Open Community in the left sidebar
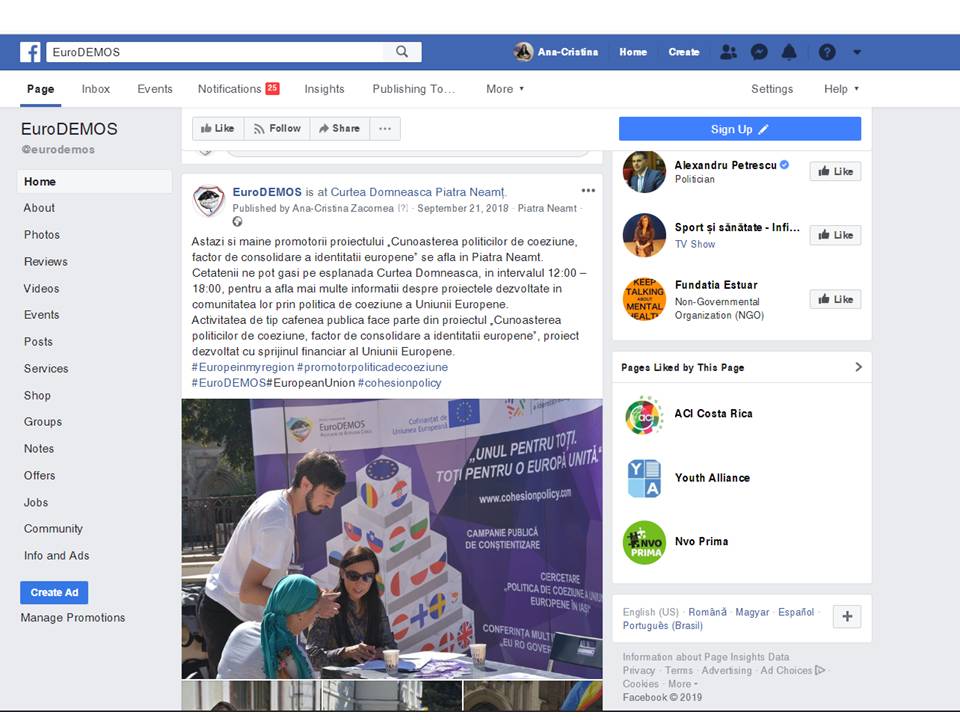Image resolution: width=960 pixels, height=720 pixels. click(53, 529)
